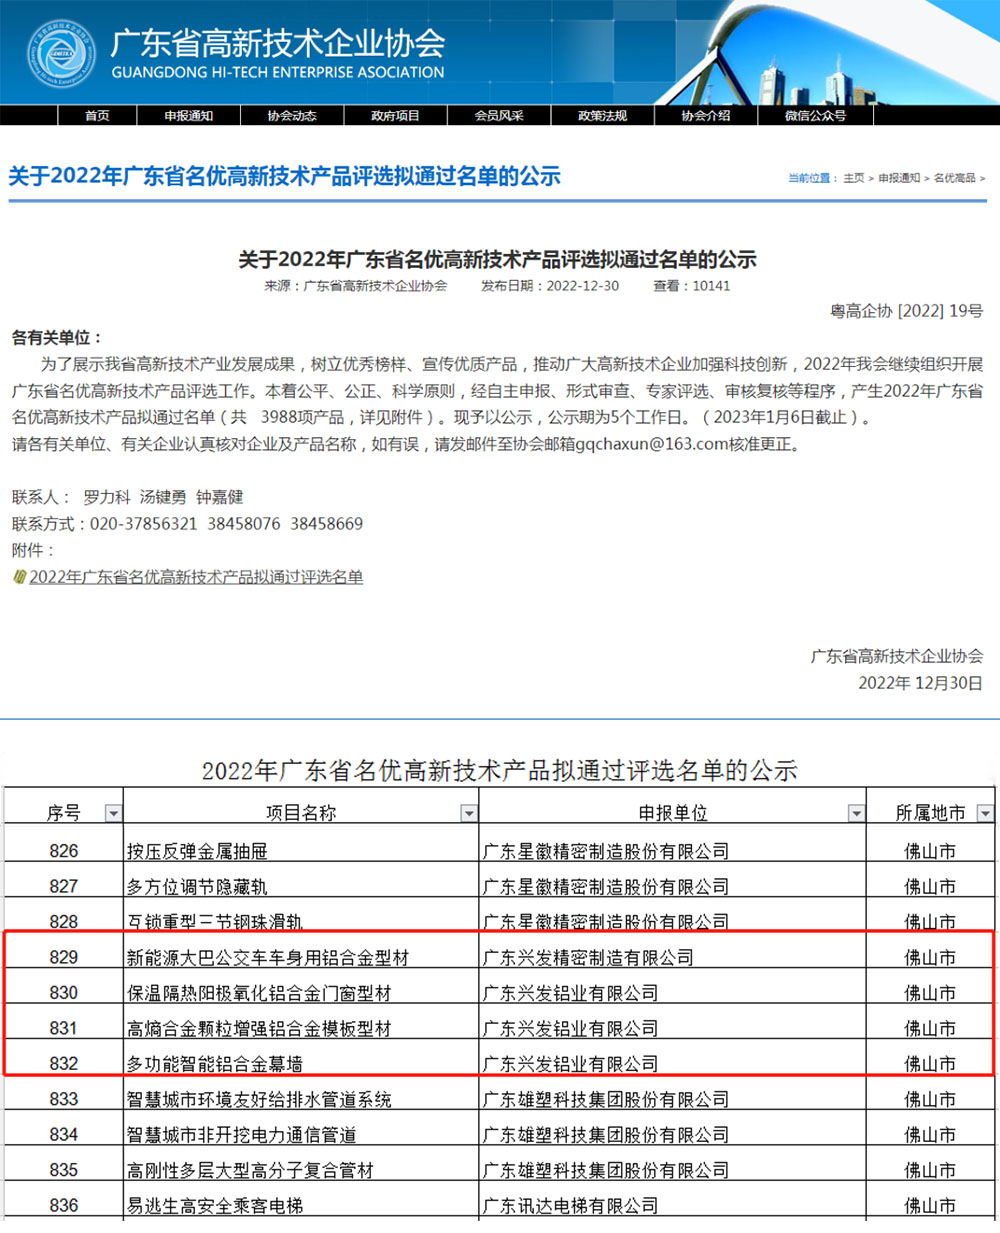1000x1233 pixels.
Task: Select the 协会动态 menu item
Action: click(292, 116)
